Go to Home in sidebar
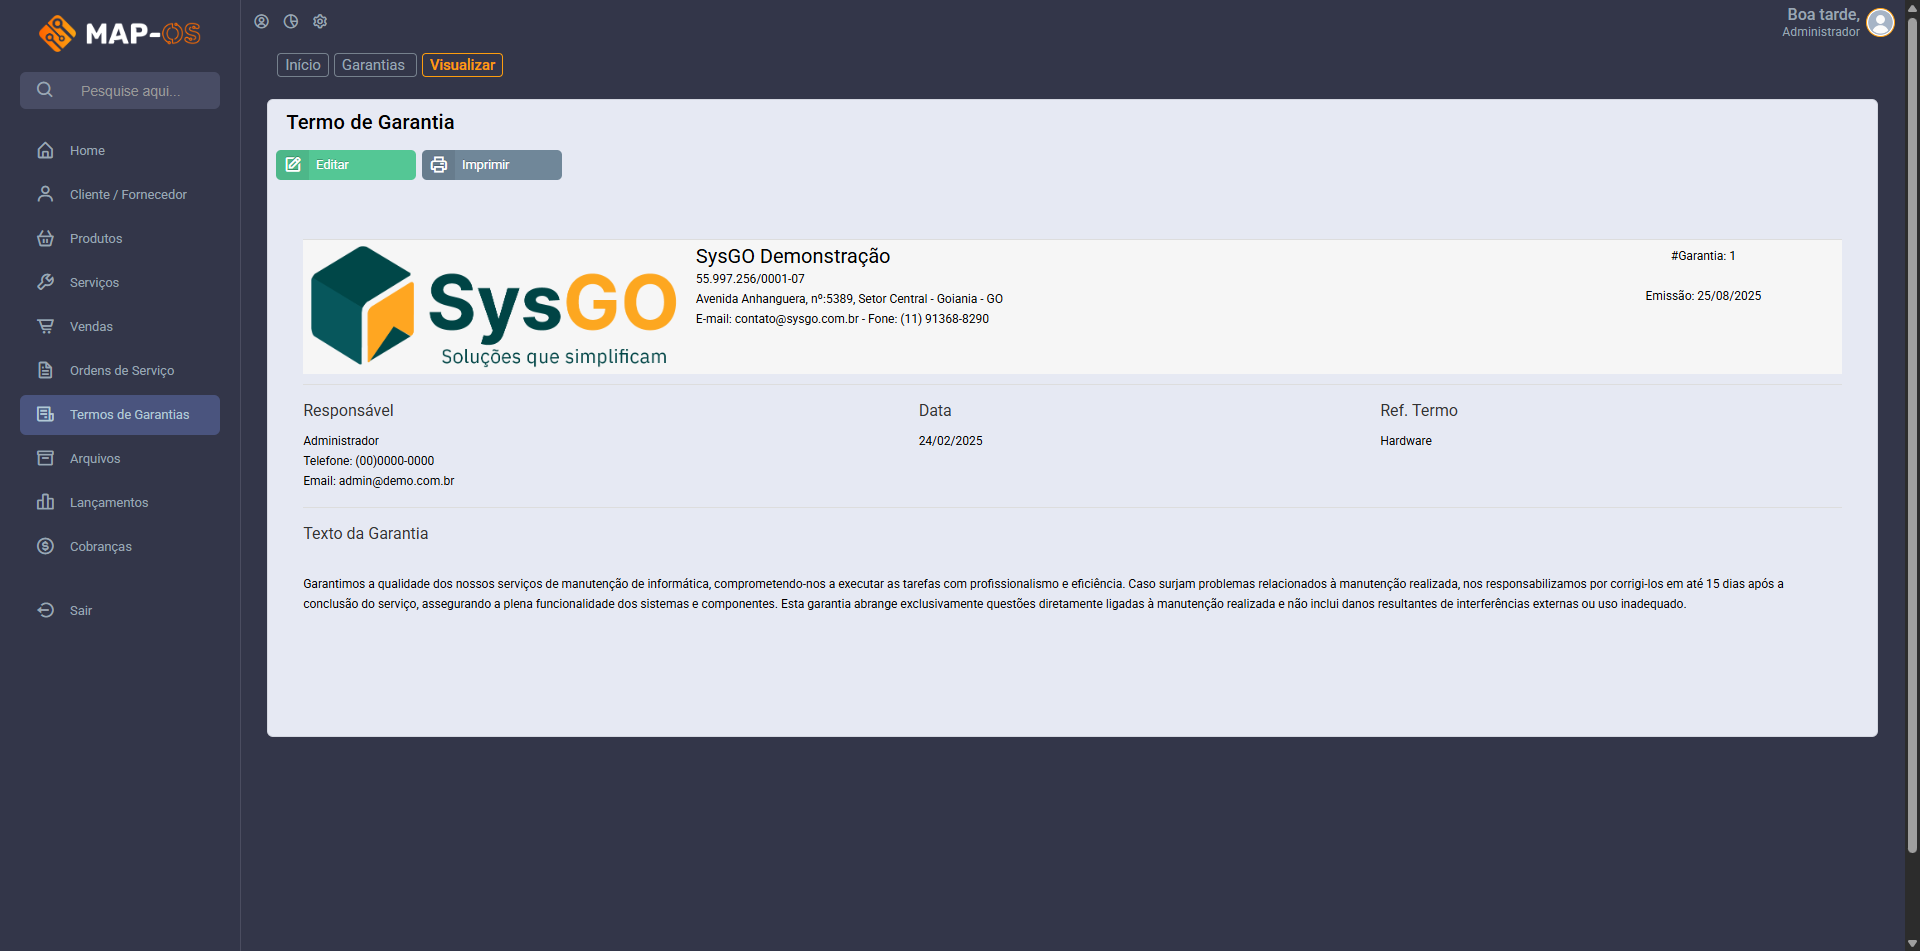The width and height of the screenshot is (1920, 951). point(120,150)
